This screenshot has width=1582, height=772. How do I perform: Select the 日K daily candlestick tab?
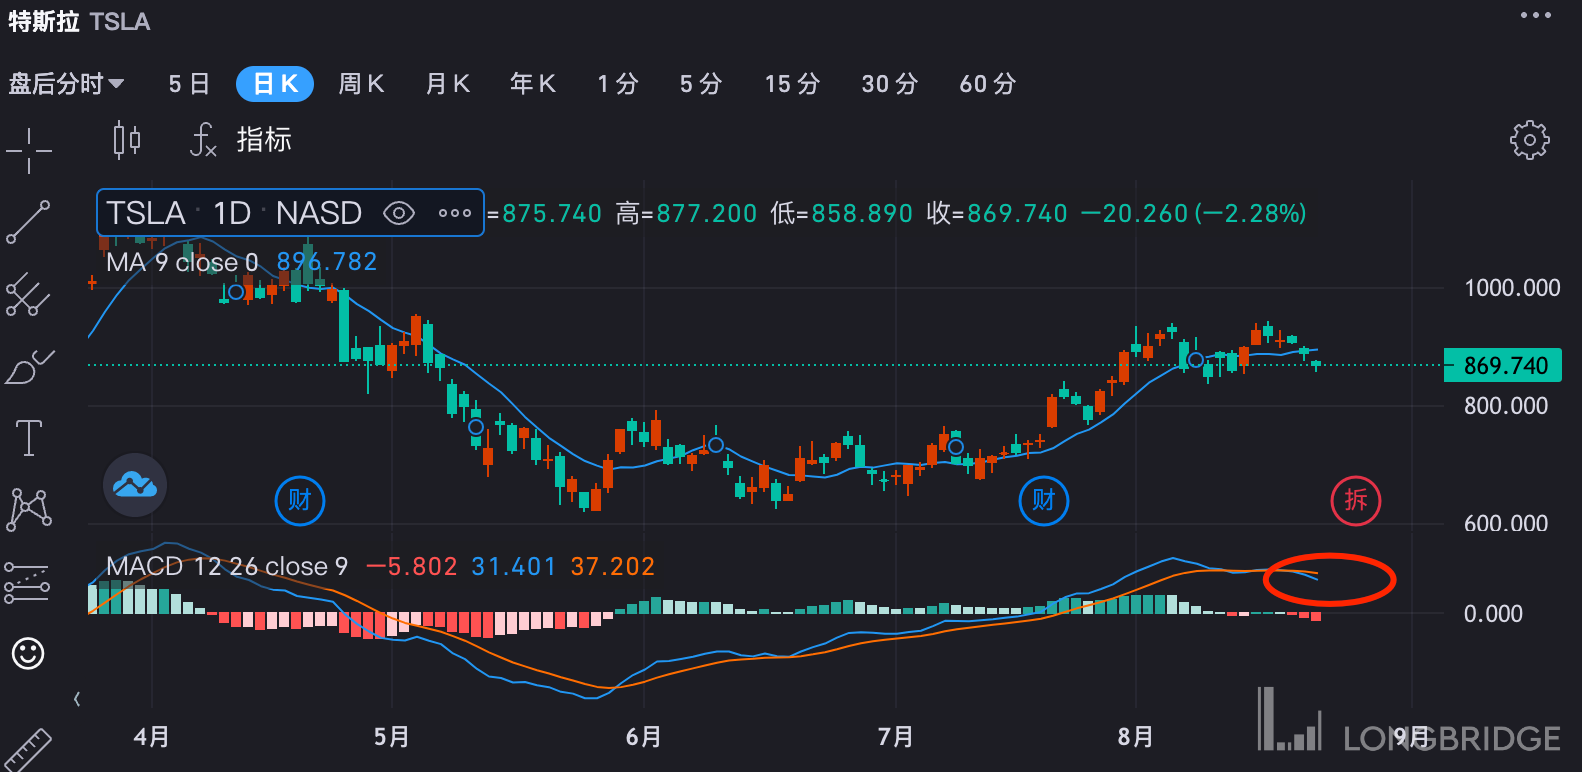[275, 84]
